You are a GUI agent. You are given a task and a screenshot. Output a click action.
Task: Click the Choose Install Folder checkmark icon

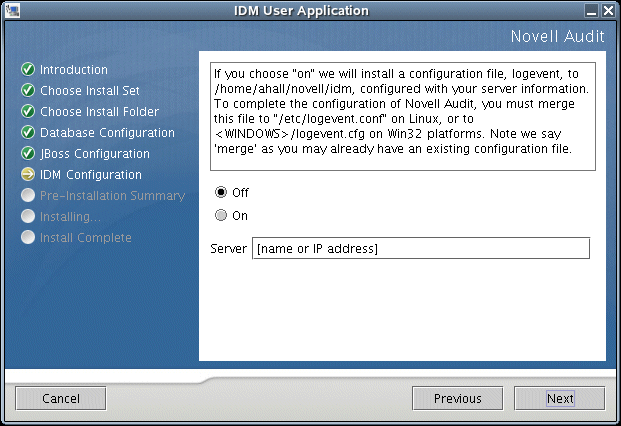(x=27, y=112)
